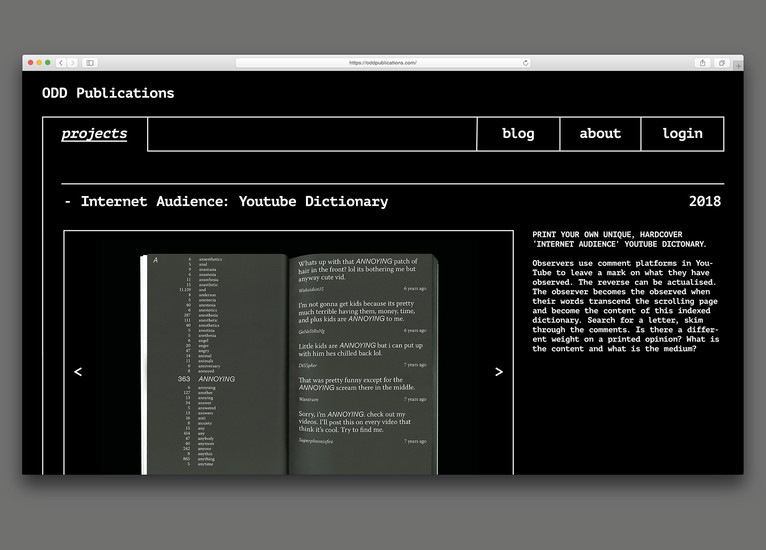Image resolution: width=766 pixels, height=550 pixels.
Task: Go forward using Safari's forward arrow
Action: pos(72,63)
